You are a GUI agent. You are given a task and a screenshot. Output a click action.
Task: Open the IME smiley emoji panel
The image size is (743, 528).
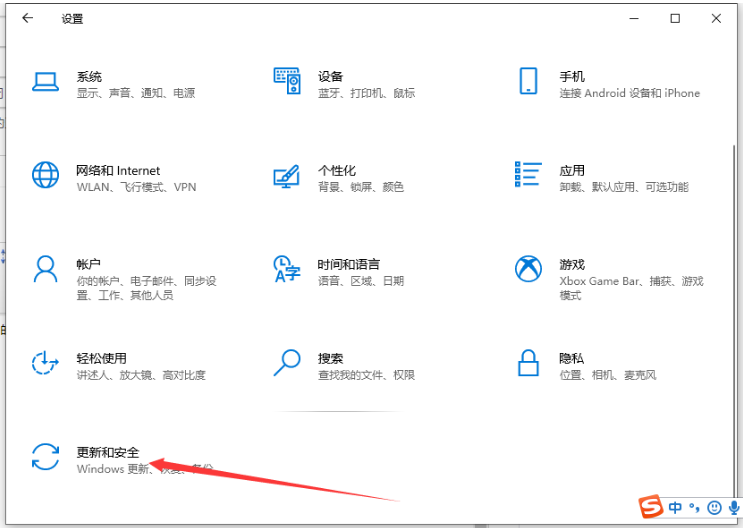click(714, 507)
